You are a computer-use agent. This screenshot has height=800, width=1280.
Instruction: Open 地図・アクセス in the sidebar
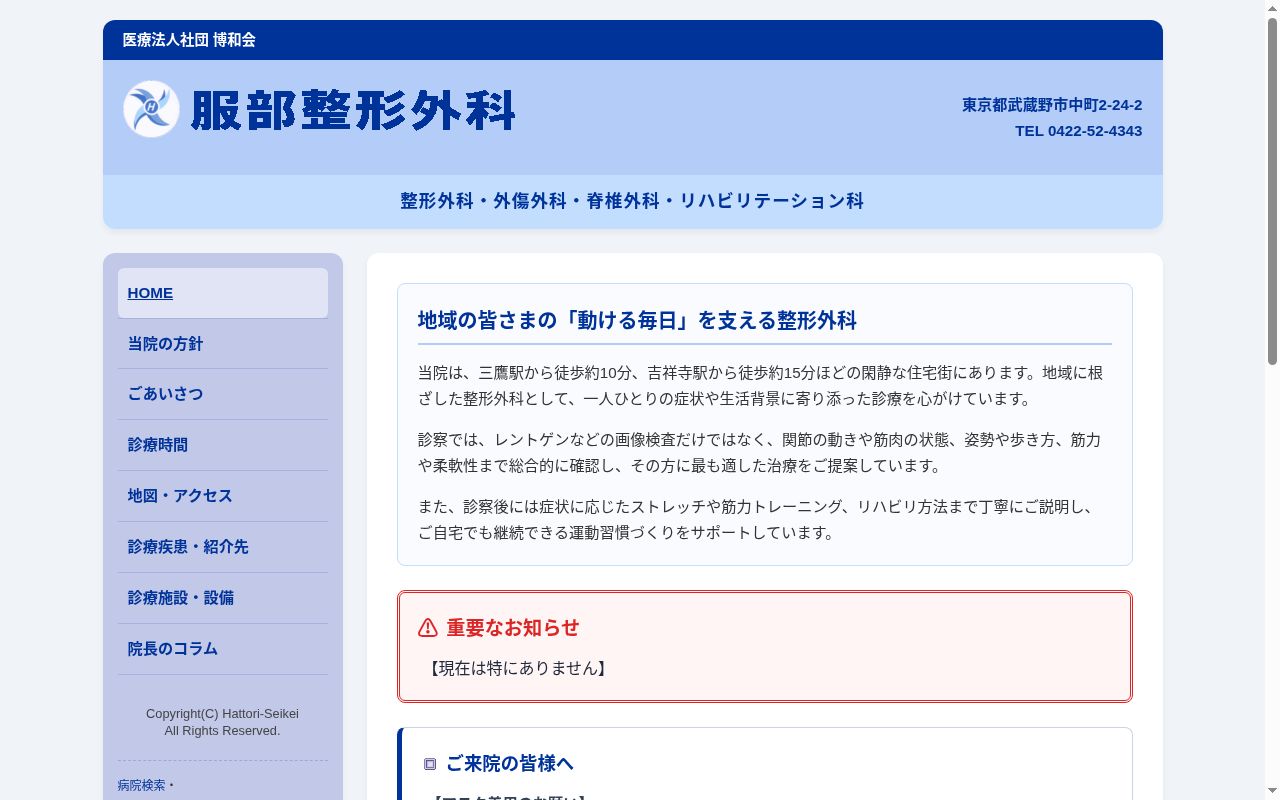point(223,497)
